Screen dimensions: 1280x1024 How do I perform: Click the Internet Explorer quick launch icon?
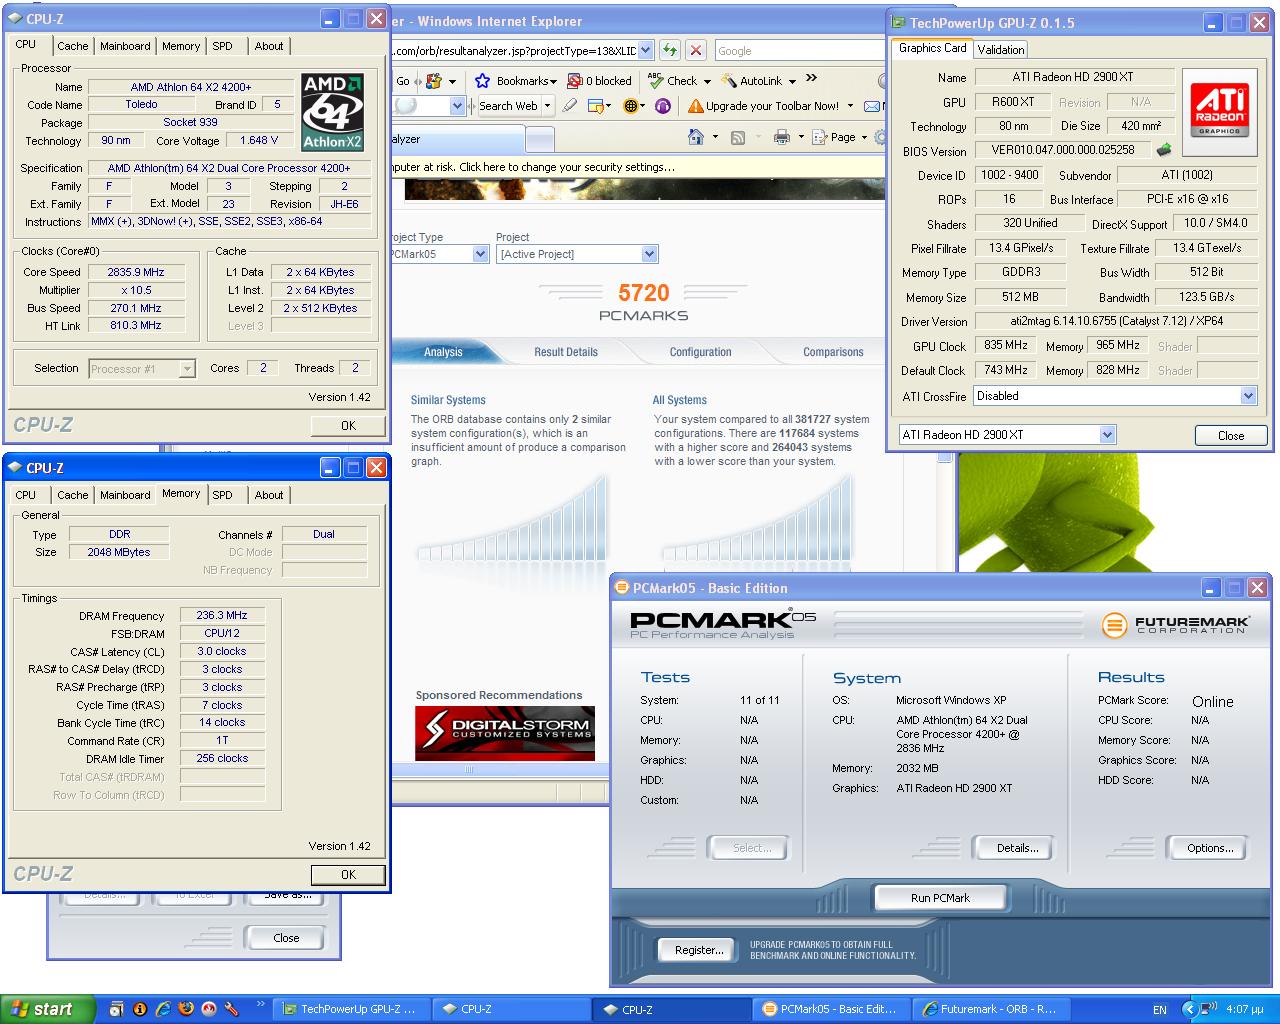[162, 1009]
